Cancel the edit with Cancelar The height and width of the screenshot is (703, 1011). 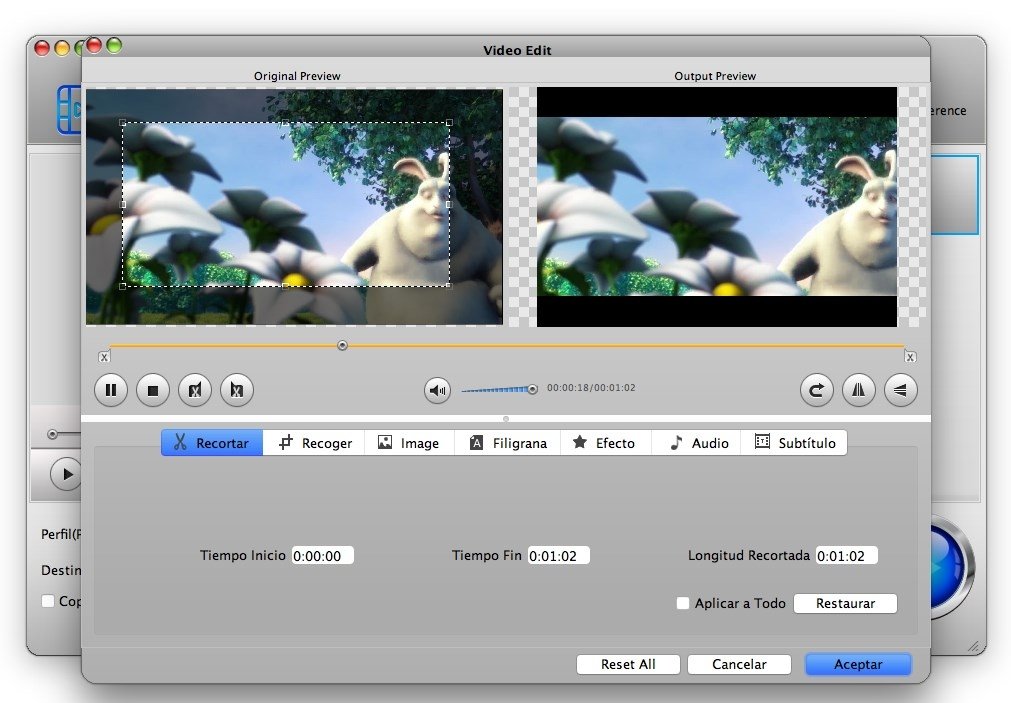coord(739,664)
